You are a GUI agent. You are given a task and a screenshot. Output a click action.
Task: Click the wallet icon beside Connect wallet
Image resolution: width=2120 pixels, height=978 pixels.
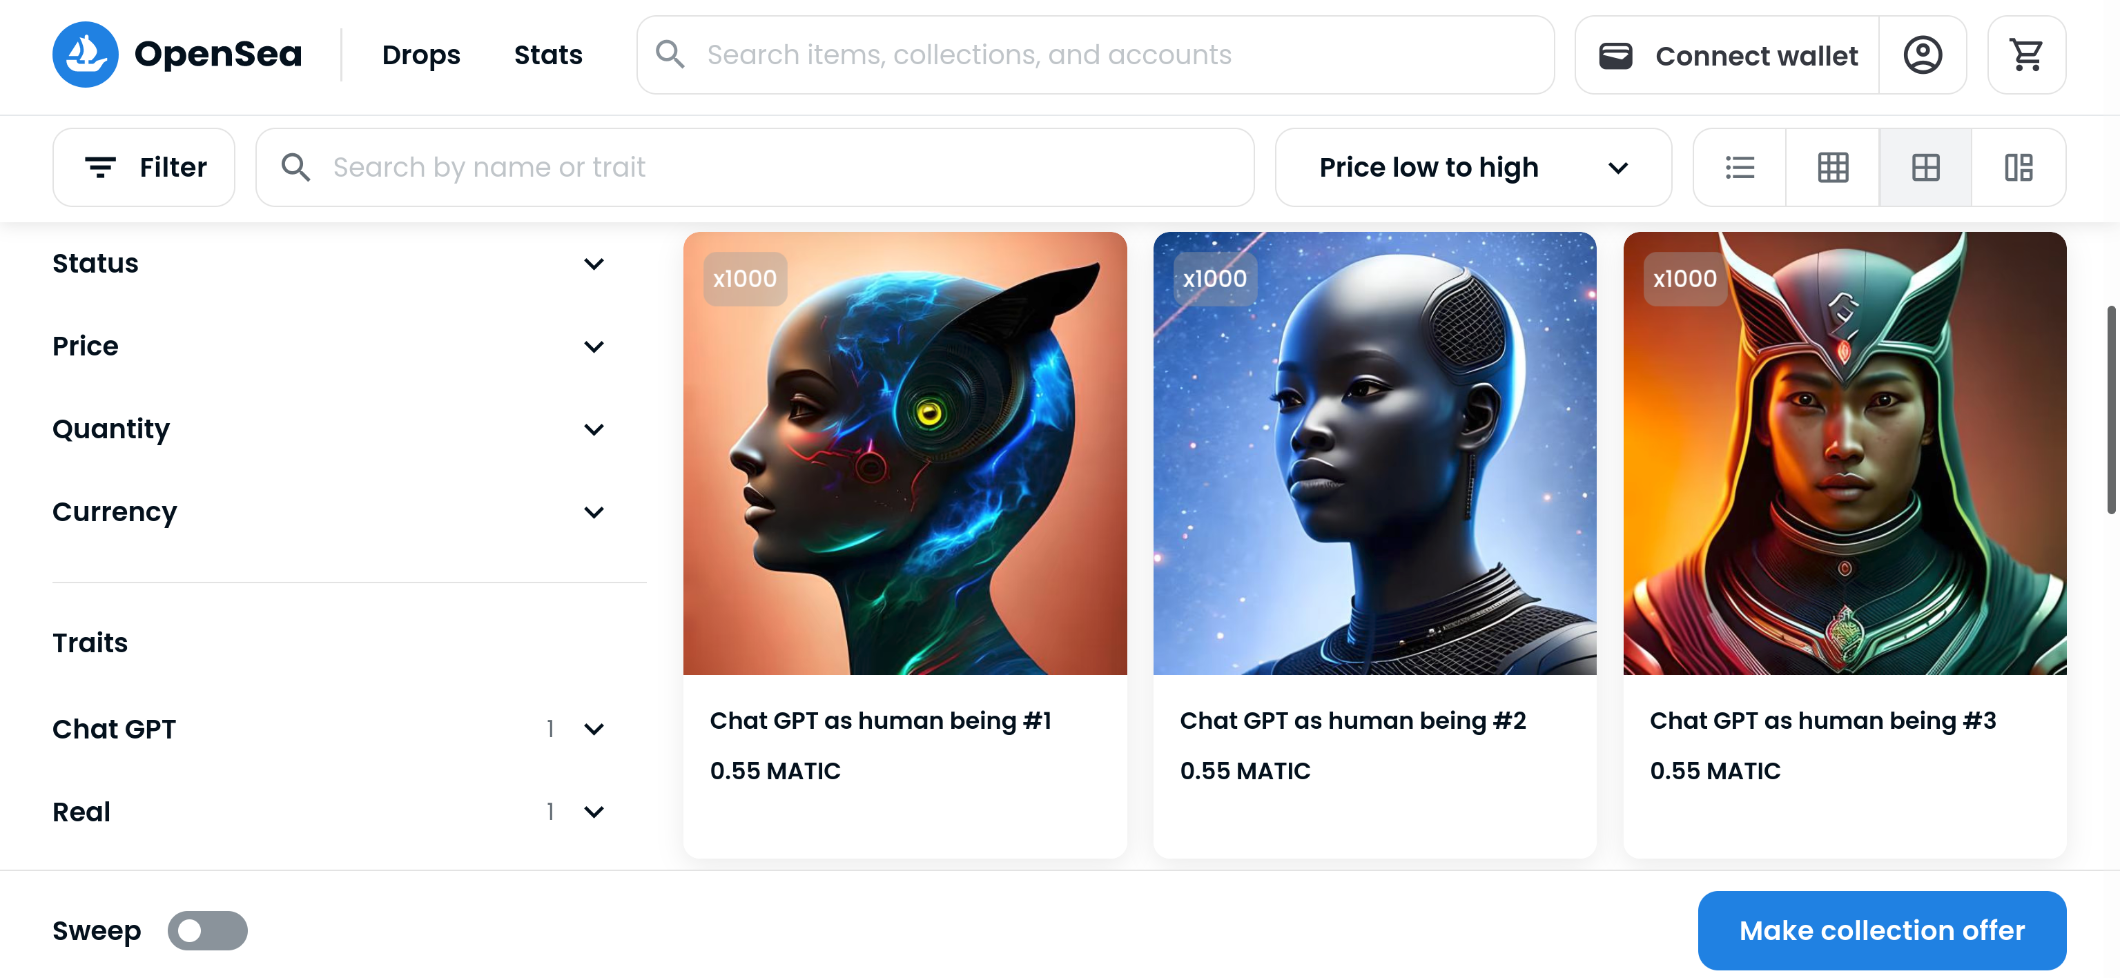click(x=1616, y=56)
